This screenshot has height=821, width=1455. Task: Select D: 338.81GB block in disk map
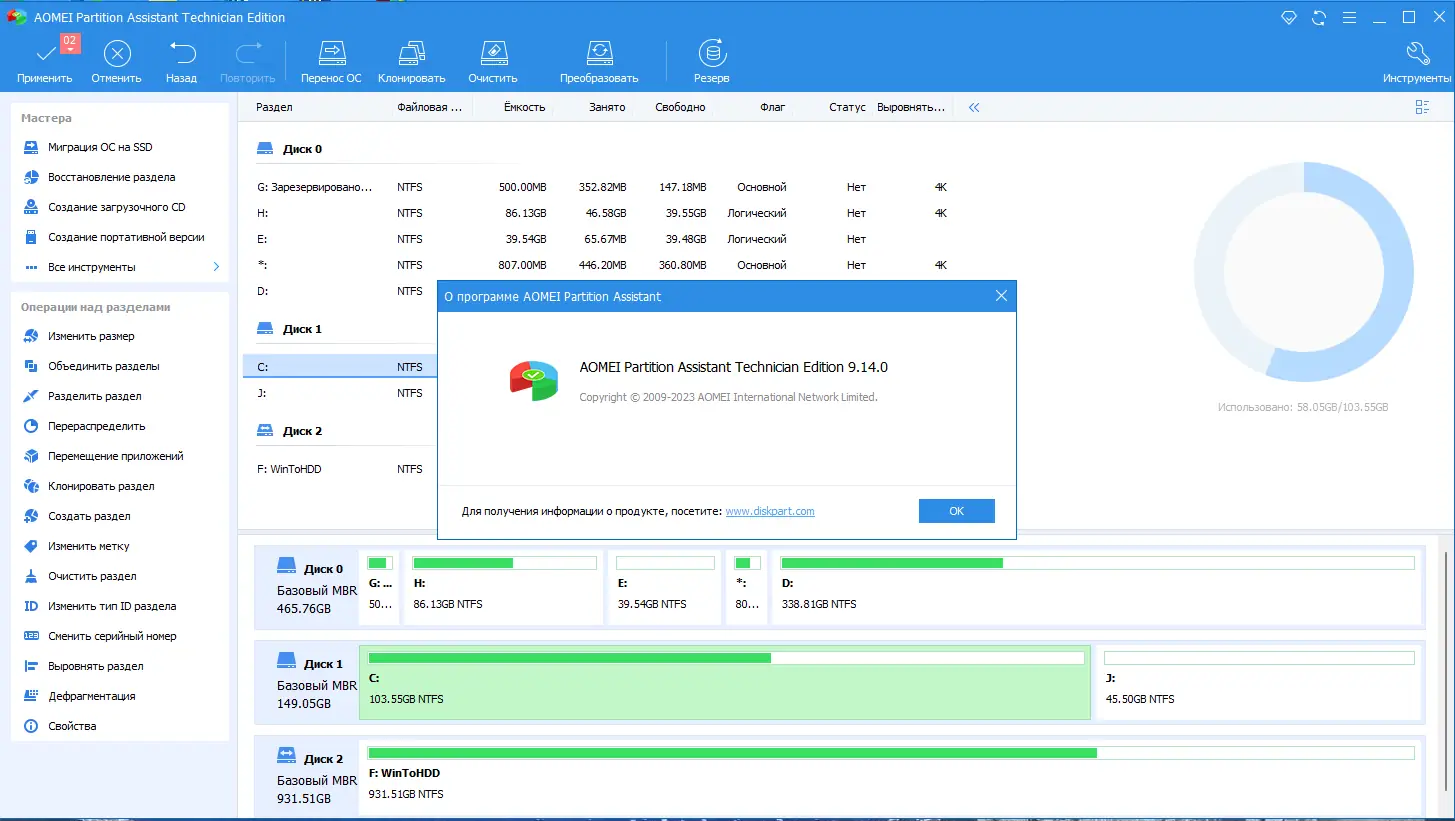[x=1098, y=587]
